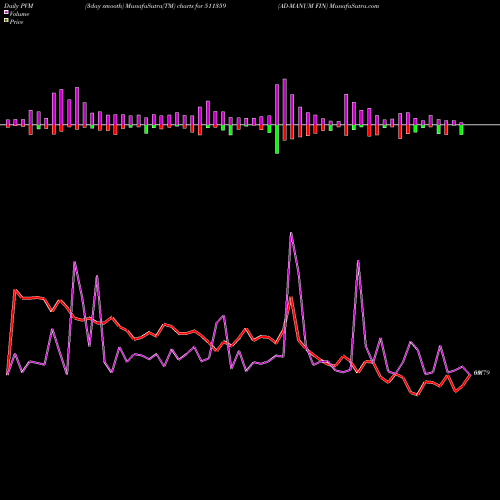Click the MunafaSutra.com text at top right
Image resolution: width=500 pixels, height=500 pixels.
click(354, 6)
